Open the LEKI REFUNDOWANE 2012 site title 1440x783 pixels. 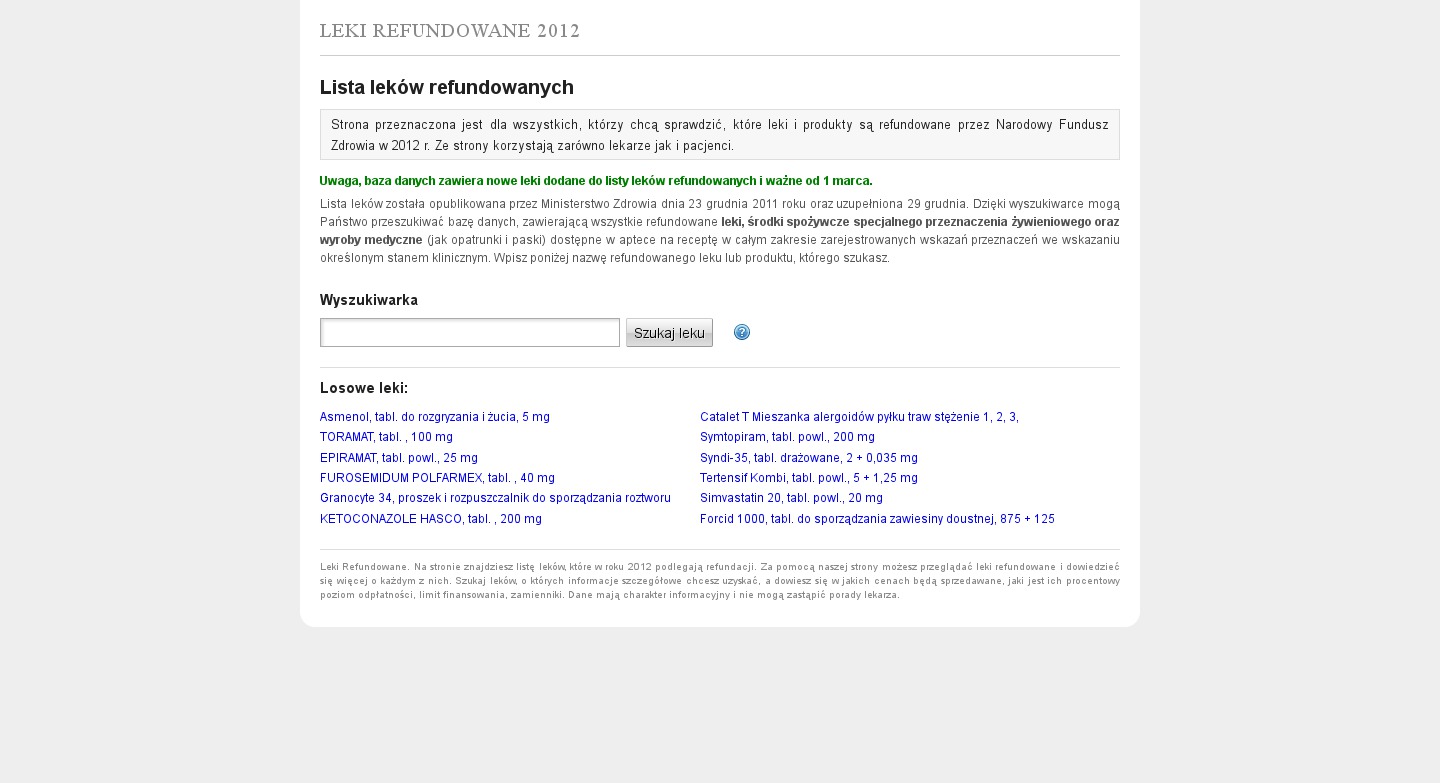point(450,31)
